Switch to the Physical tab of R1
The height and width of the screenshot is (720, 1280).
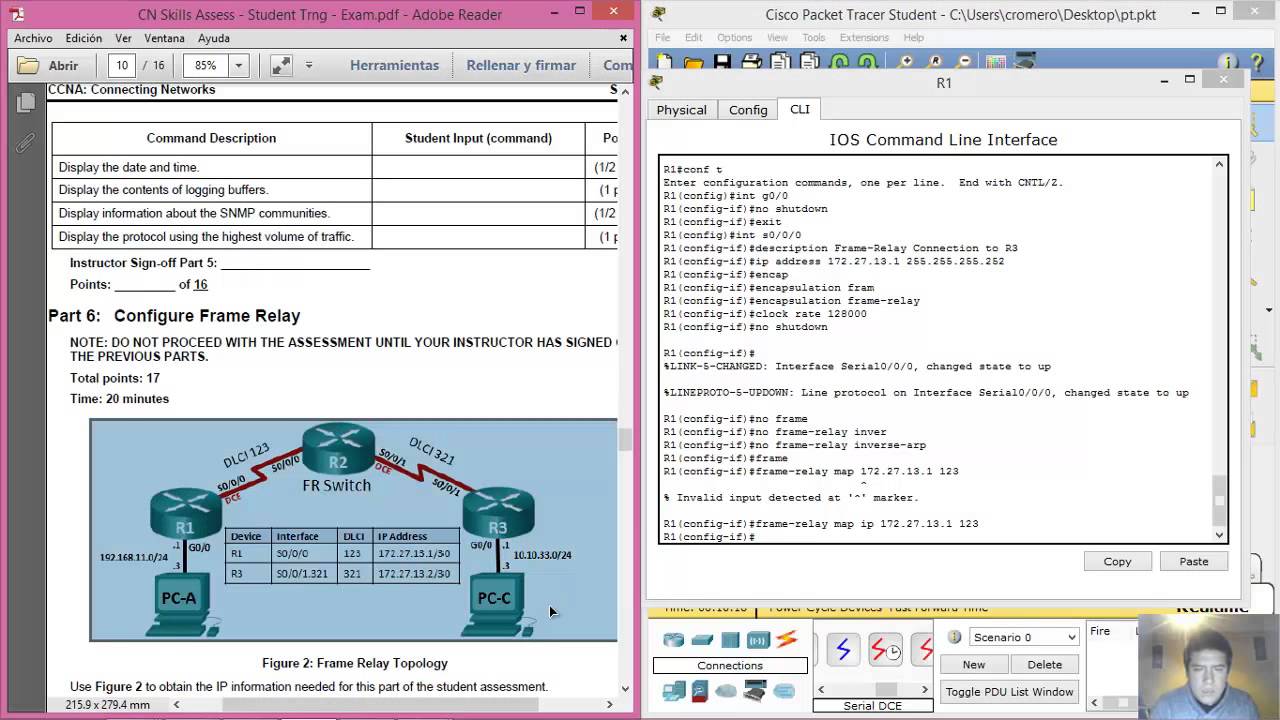681,110
